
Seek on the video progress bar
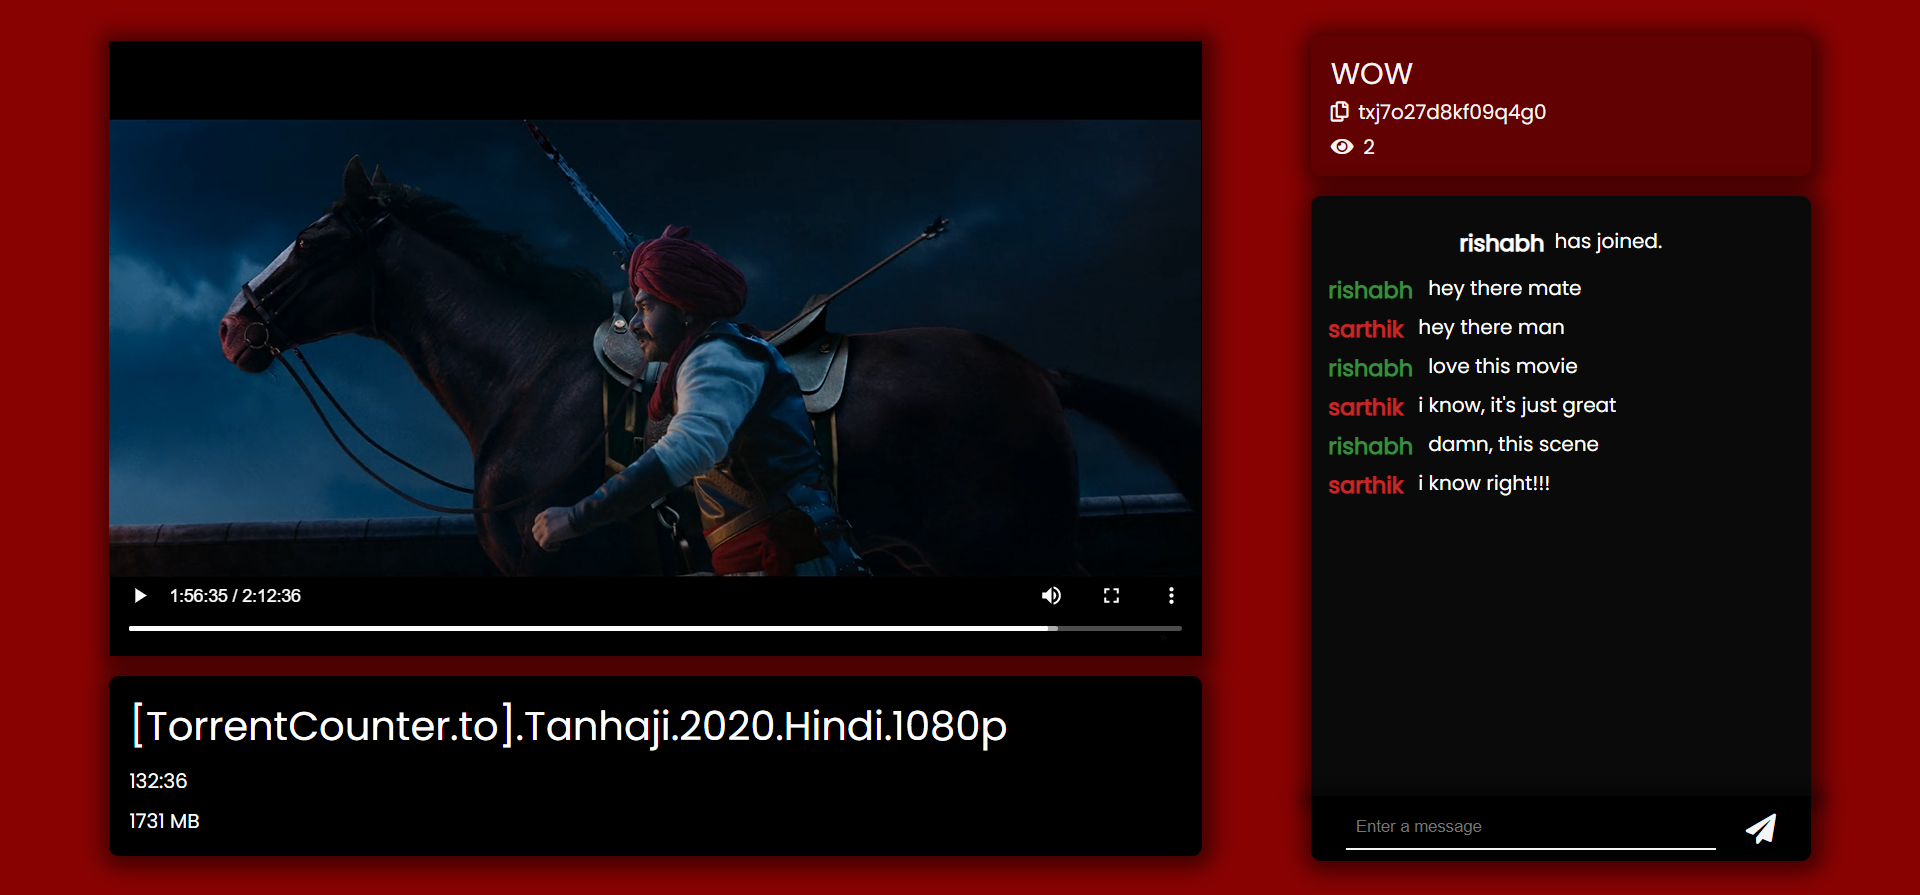coord(655,628)
